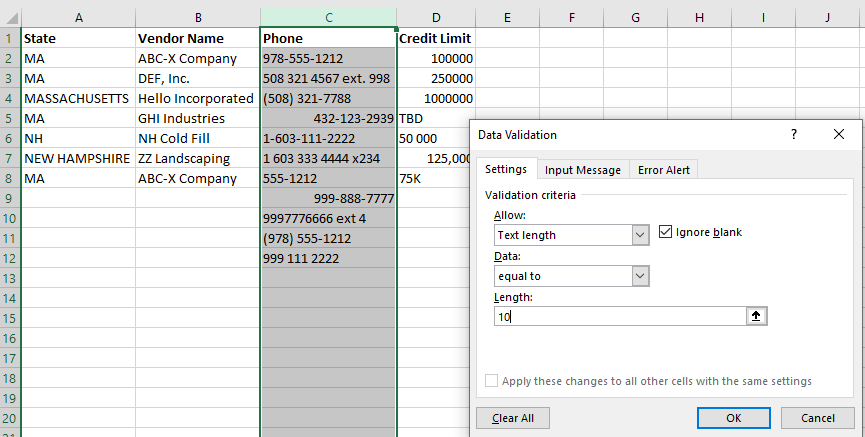Click the OK button
The height and width of the screenshot is (437, 865).
pos(733,418)
